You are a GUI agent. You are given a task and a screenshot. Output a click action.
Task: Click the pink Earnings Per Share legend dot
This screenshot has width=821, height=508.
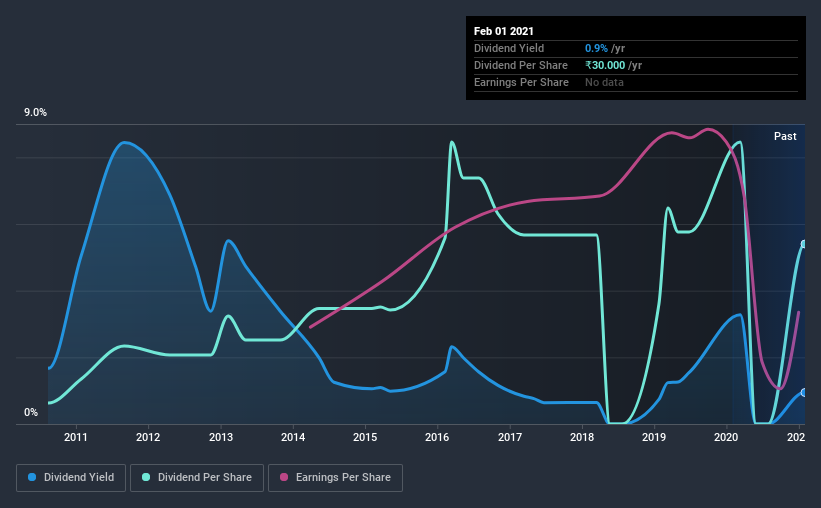pyautogui.click(x=284, y=477)
